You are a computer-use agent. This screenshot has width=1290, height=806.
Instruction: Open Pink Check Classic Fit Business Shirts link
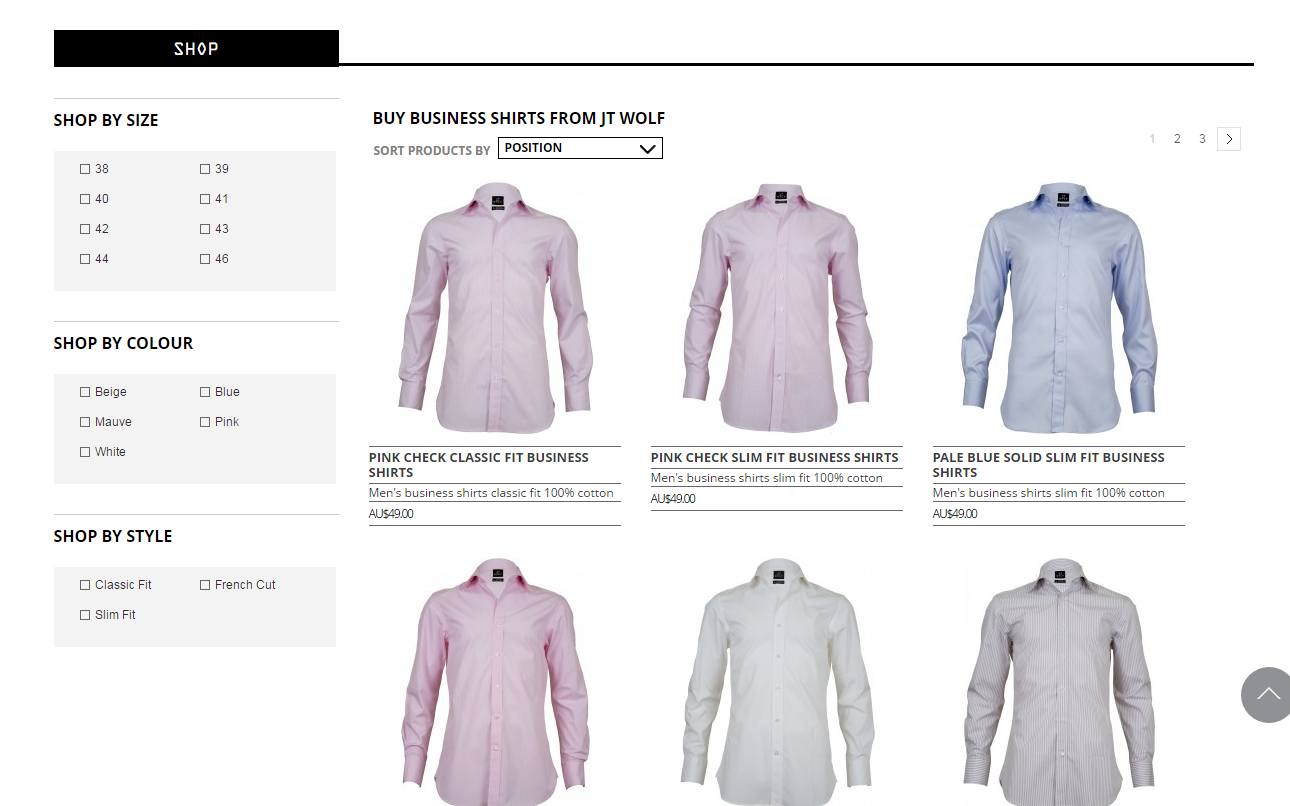tap(479, 465)
